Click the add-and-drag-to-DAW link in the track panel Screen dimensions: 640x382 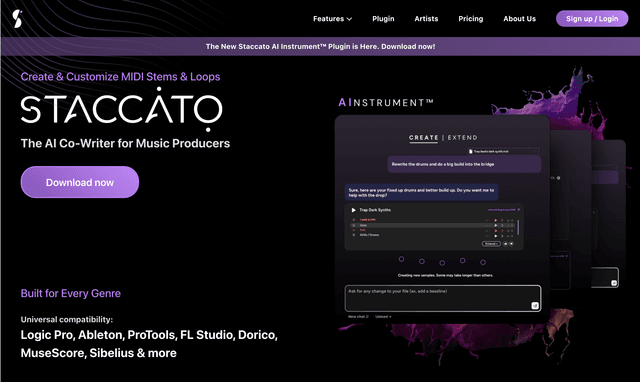[504, 210]
